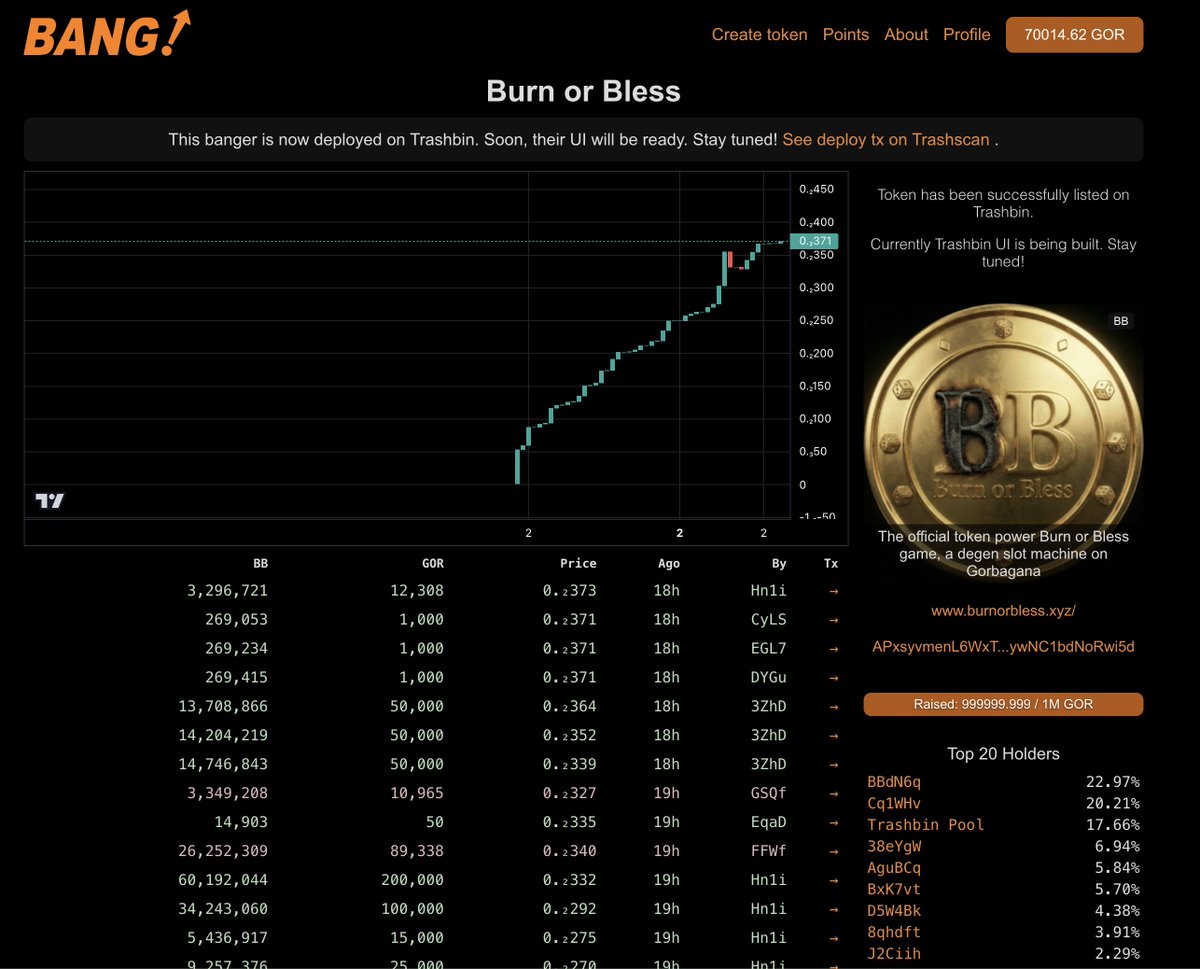Viewport: 1200px width, 969px height.
Task: Click the contract address APxsyvmenL6WxT...ywNC1bdNoRwi5d
Action: point(1003,646)
